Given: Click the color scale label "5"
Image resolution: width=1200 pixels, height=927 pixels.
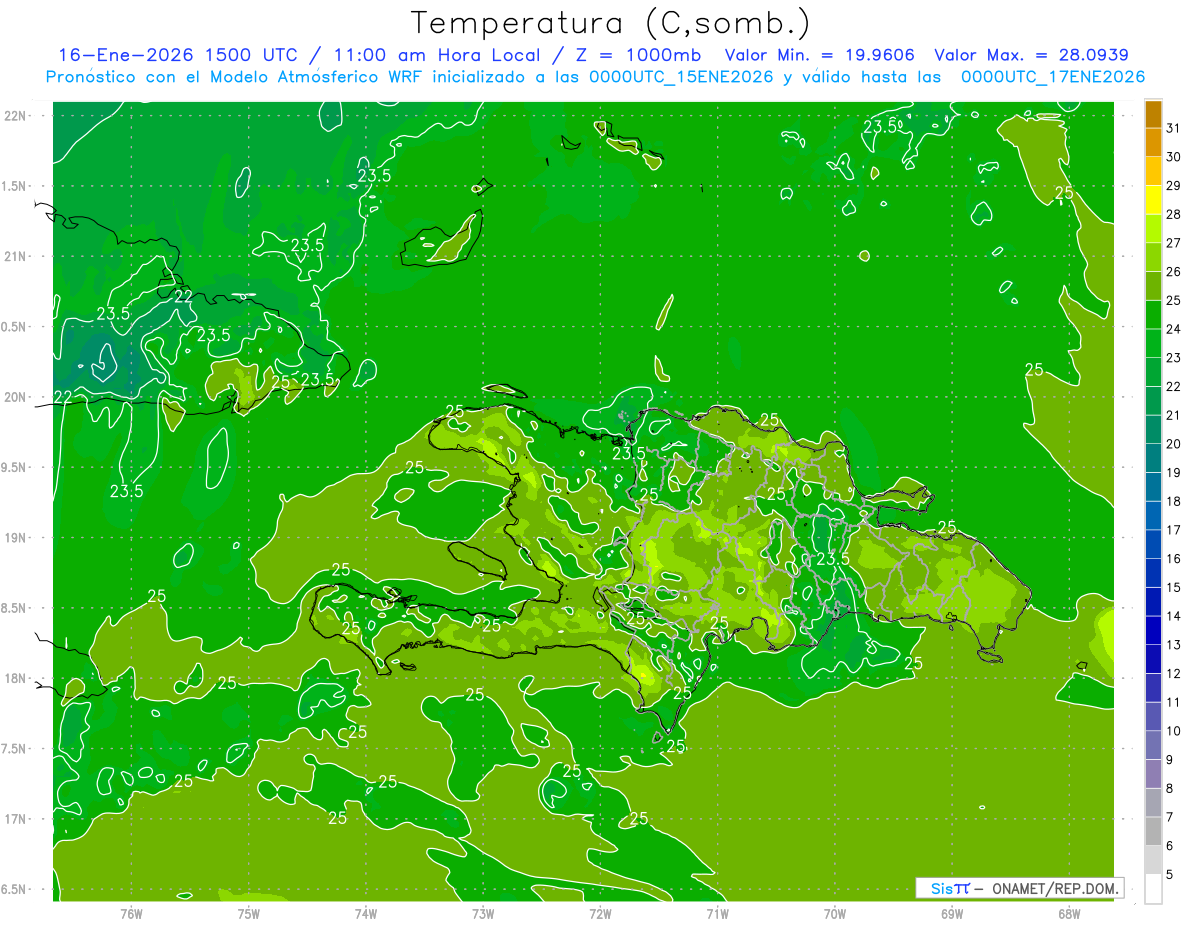Looking at the screenshot, I should click(1169, 875).
